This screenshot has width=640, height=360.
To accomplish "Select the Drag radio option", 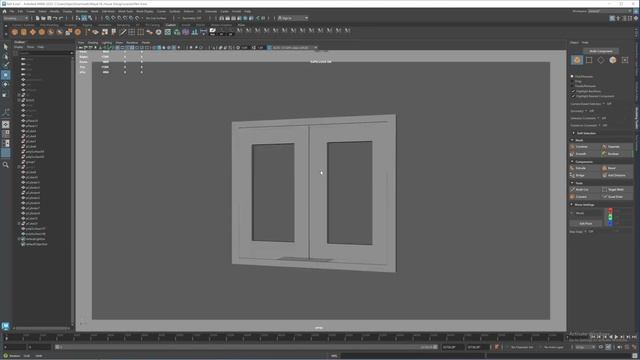I will (x=572, y=81).
